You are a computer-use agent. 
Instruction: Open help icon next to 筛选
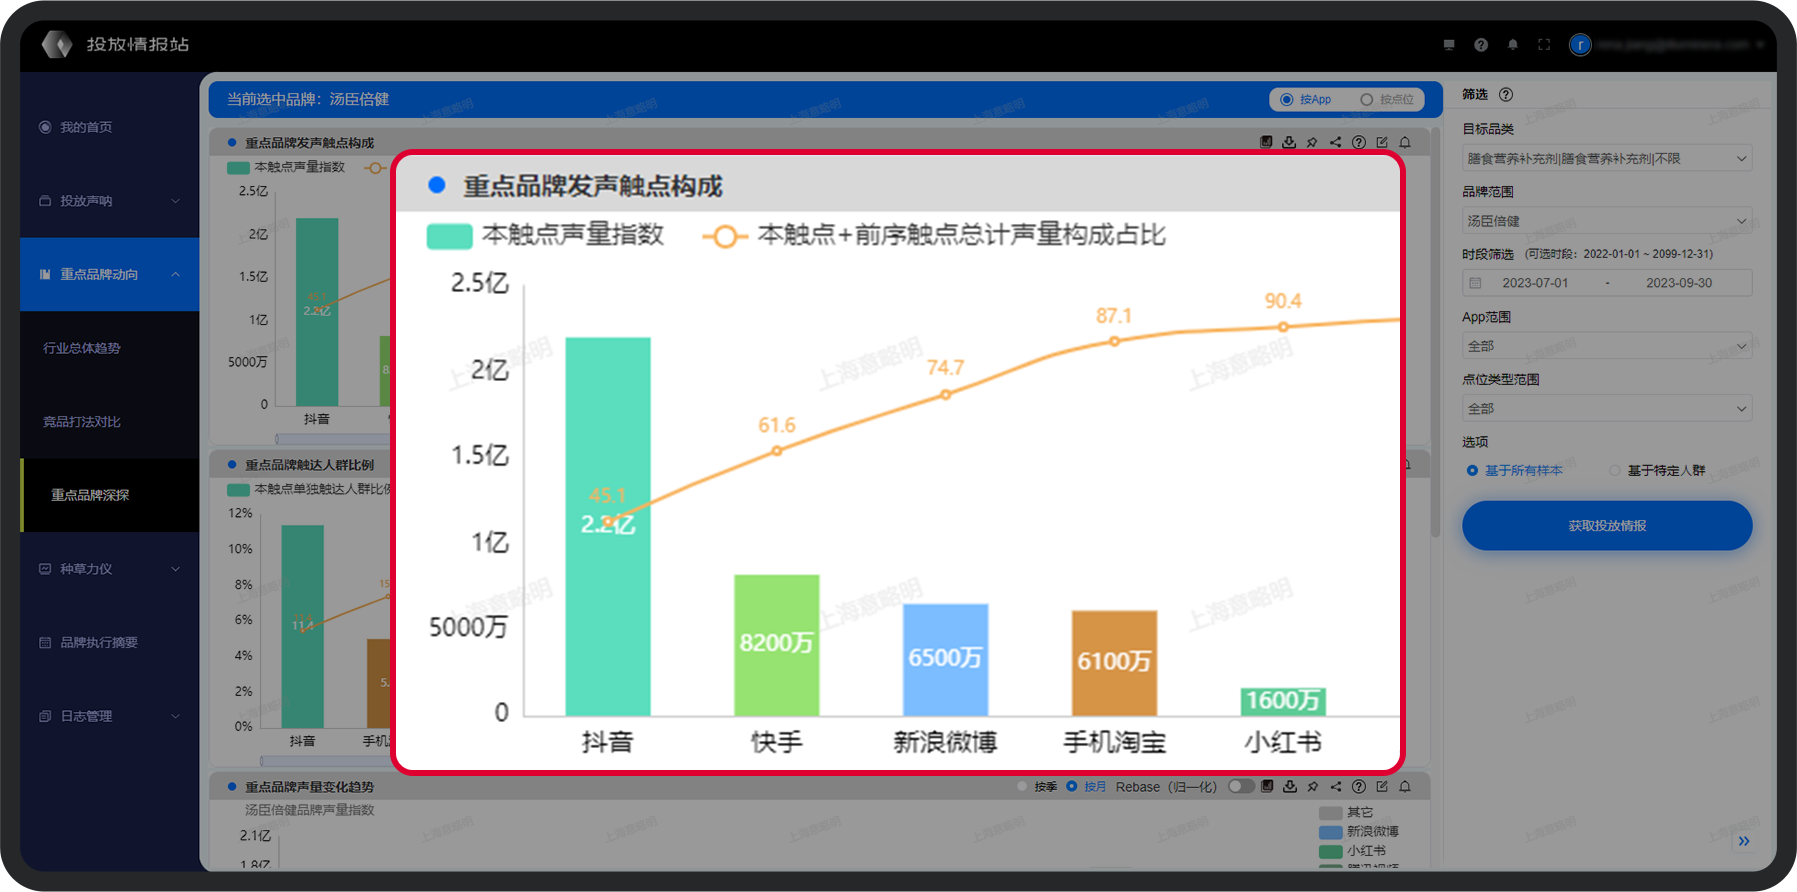pyautogui.click(x=1506, y=95)
